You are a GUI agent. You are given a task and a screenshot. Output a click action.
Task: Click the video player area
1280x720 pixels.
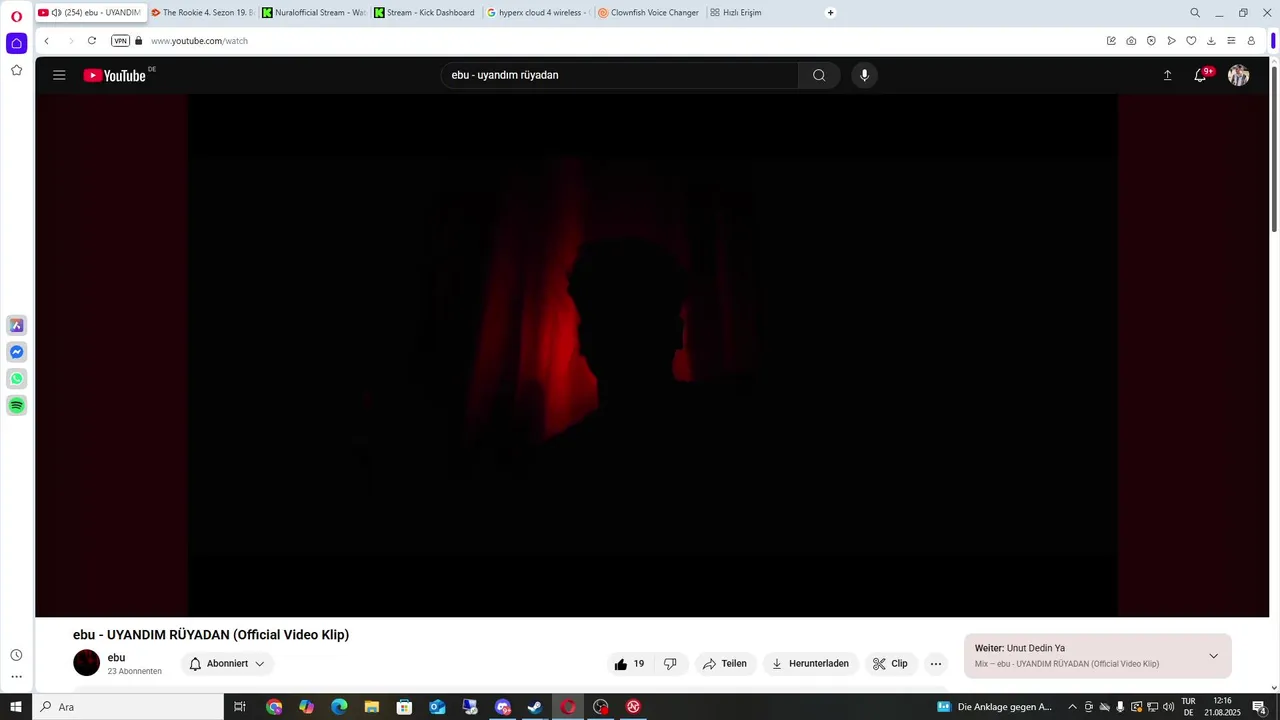652,355
